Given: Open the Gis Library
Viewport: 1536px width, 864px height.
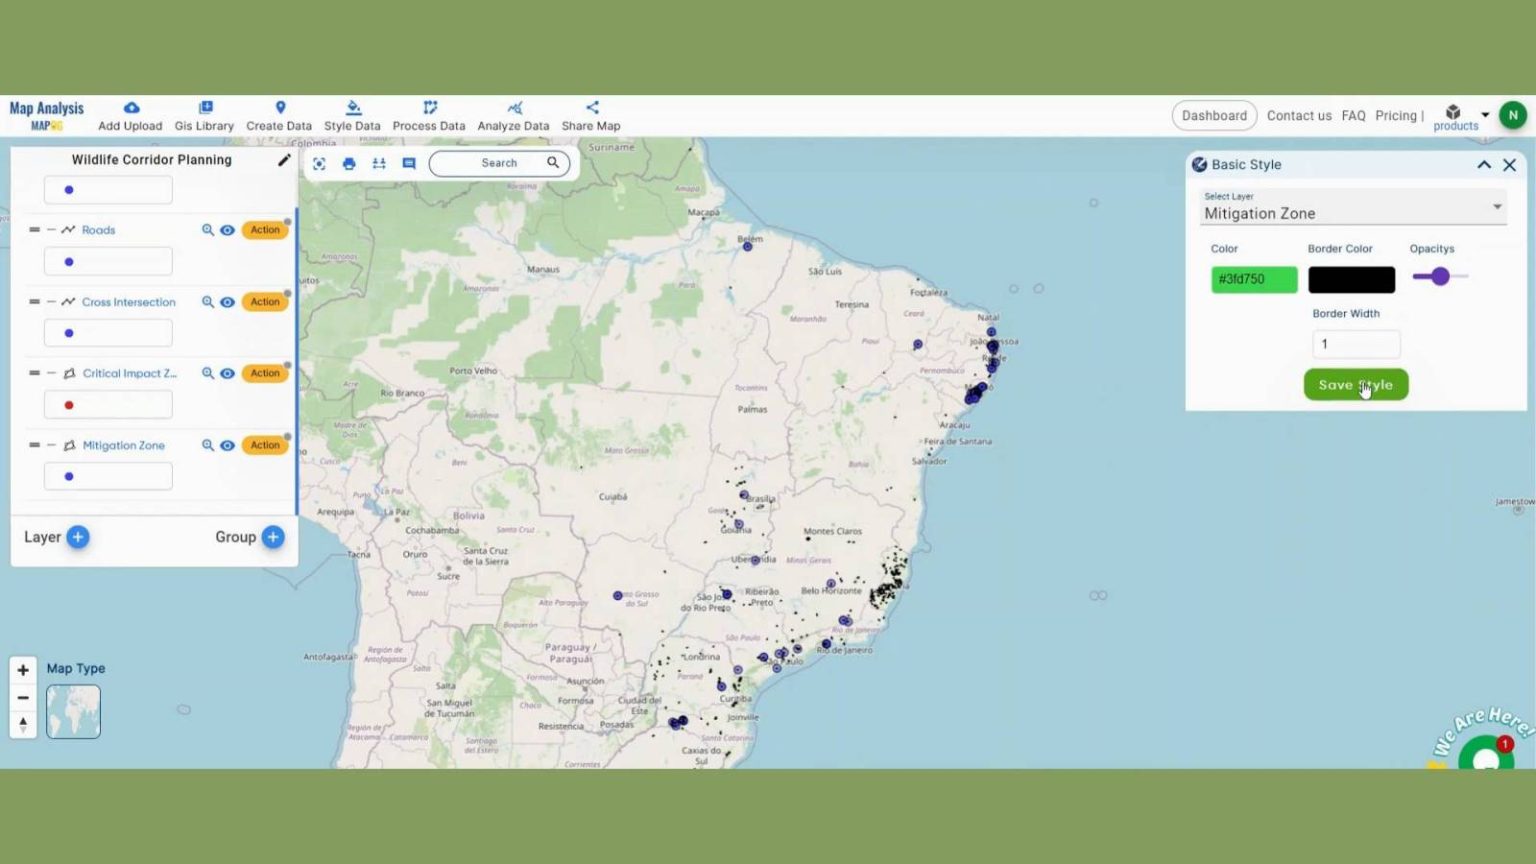Looking at the screenshot, I should (204, 116).
